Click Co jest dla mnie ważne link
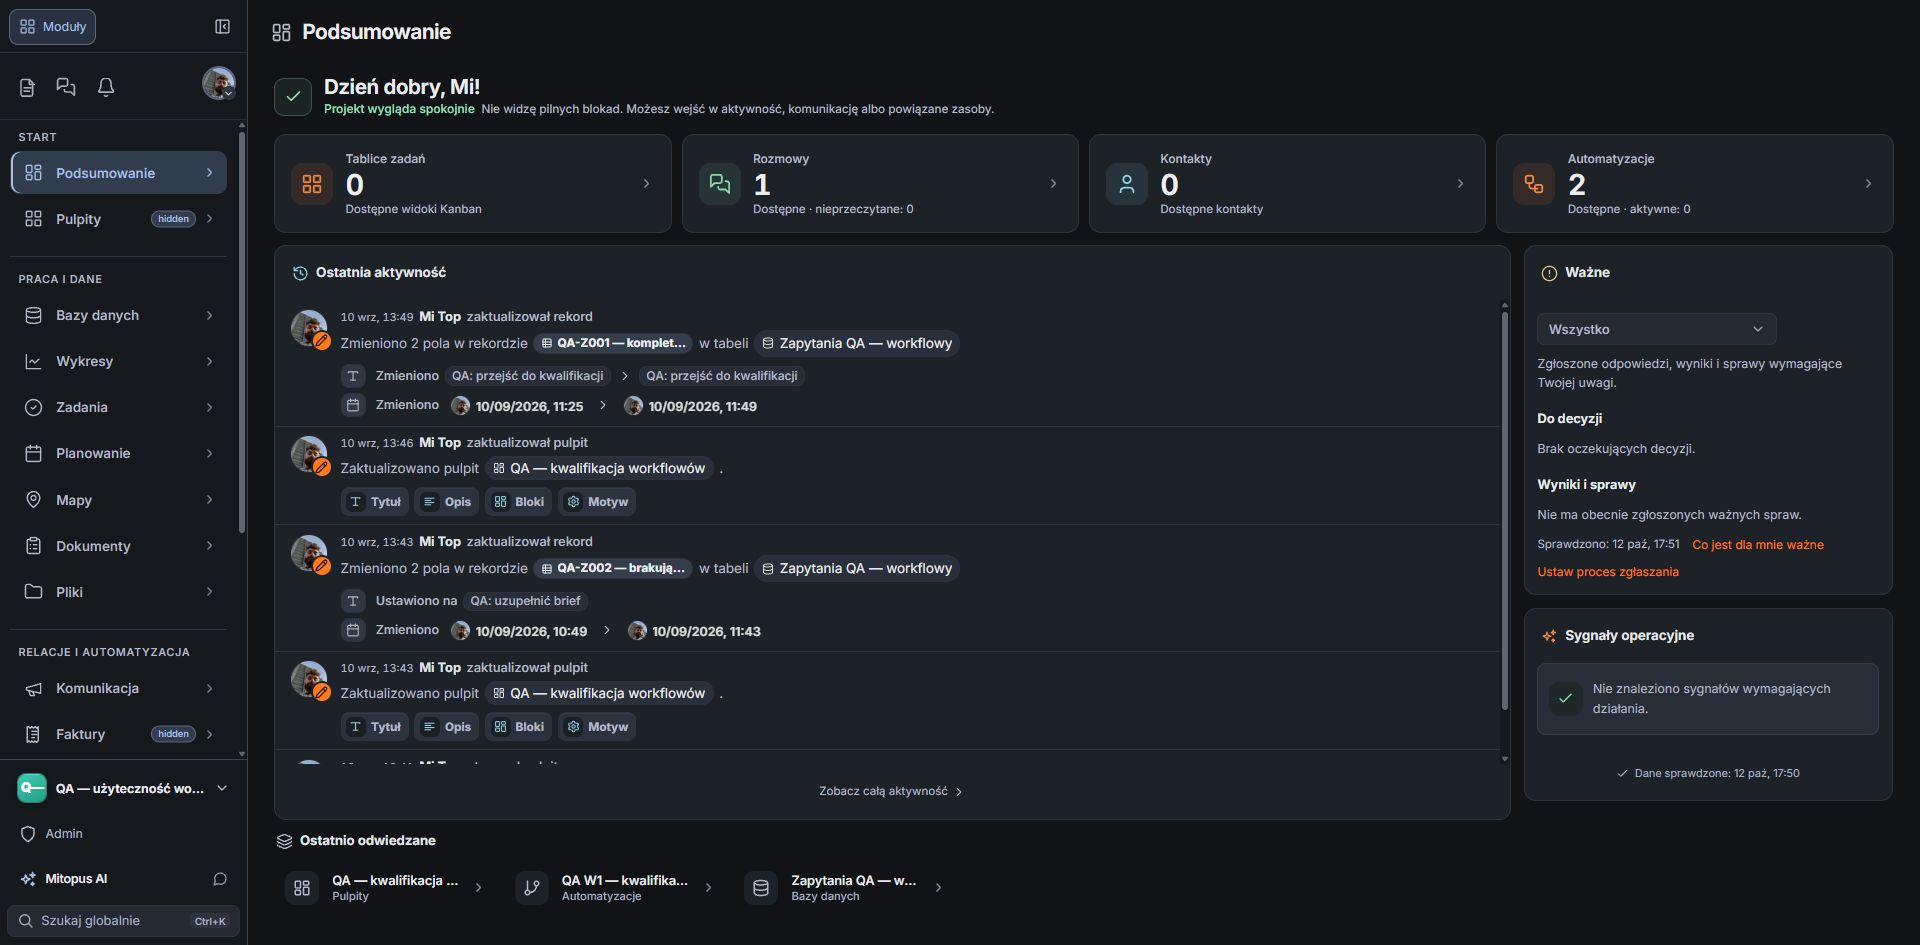 click(1757, 545)
